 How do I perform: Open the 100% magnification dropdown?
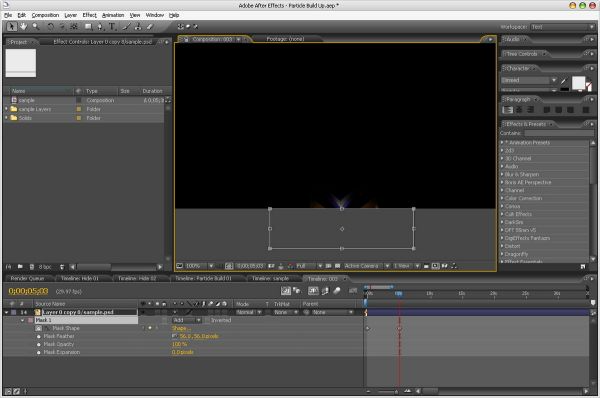[199, 266]
